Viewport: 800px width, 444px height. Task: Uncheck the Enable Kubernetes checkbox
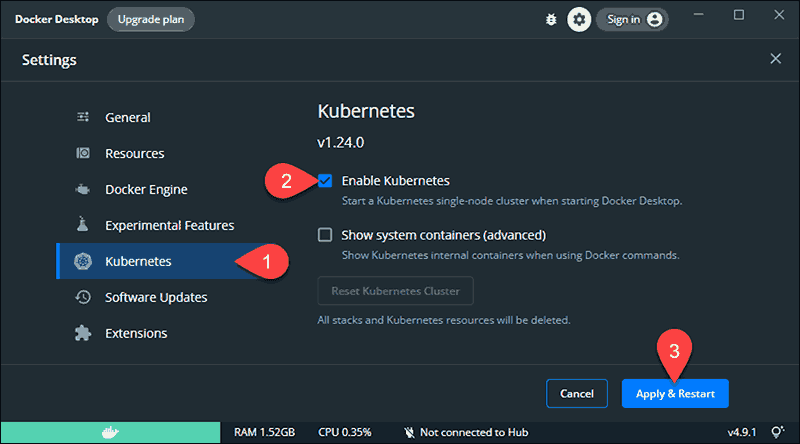(325, 181)
